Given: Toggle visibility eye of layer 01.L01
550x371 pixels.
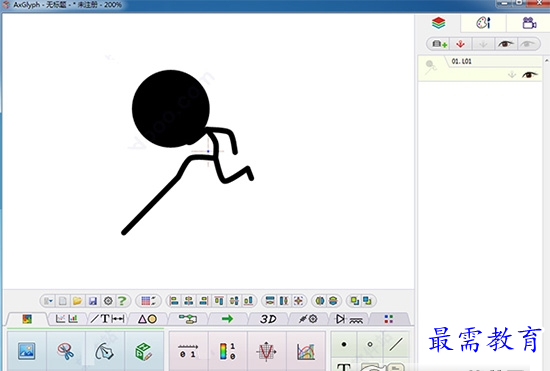Looking at the screenshot, I should (529, 74).
